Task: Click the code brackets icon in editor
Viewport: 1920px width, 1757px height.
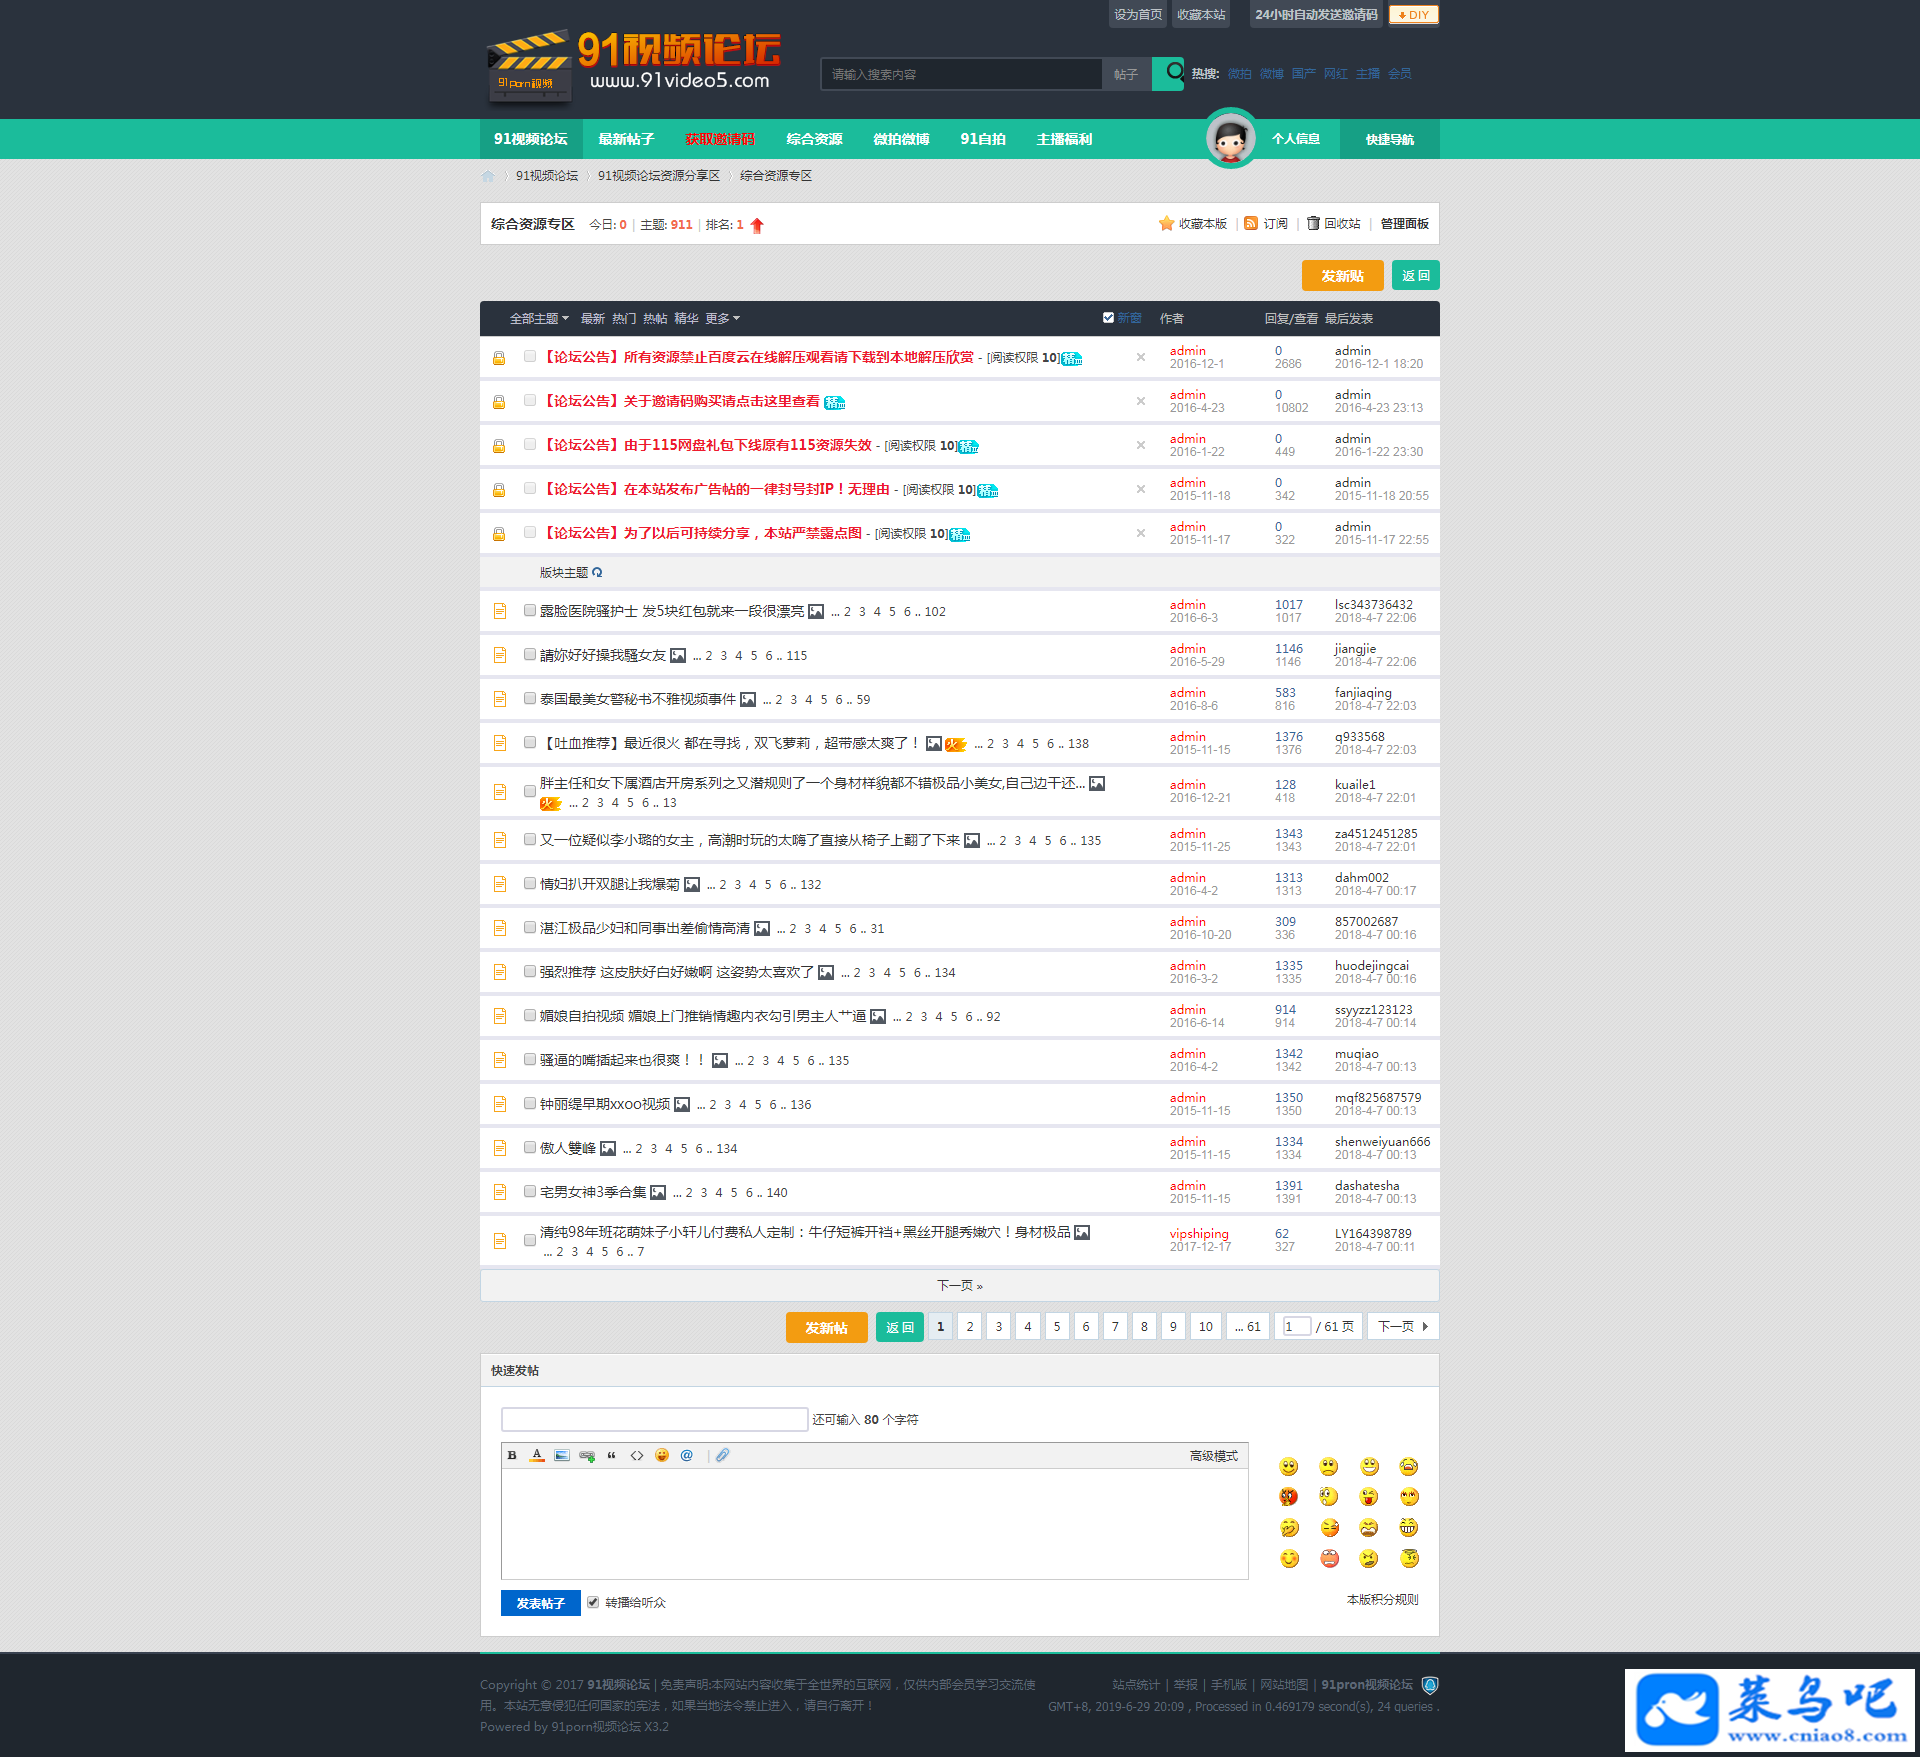Action: tap(637, 1455)
